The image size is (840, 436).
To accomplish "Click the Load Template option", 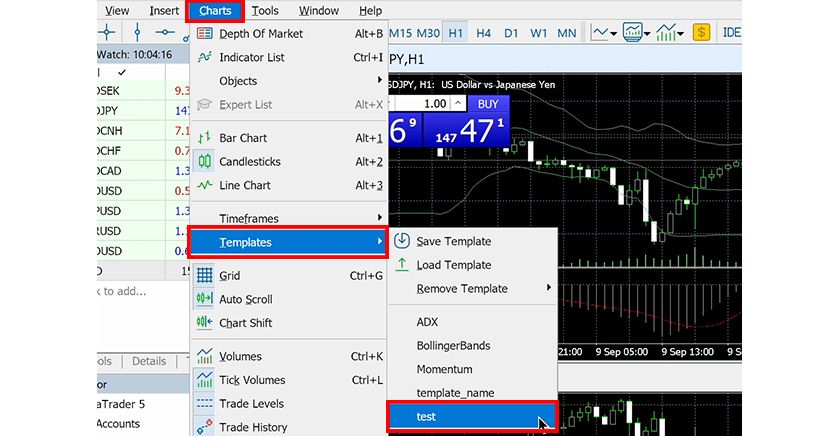I will pyautogui.click(x=453, y=265).
